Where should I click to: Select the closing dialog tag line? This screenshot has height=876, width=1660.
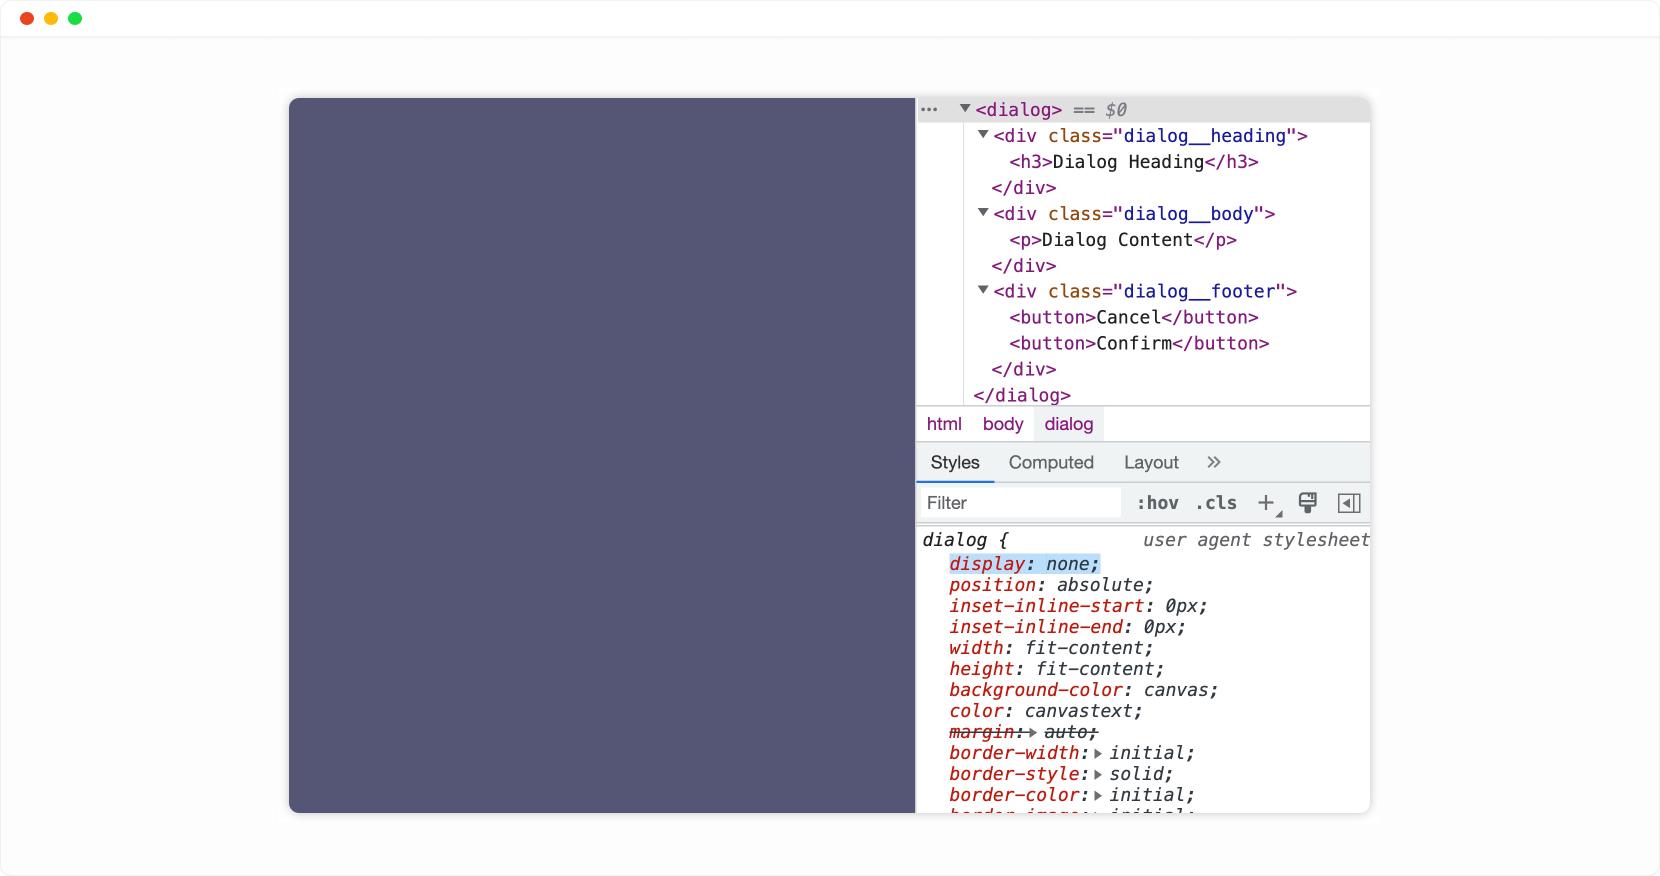point(1022,396)
